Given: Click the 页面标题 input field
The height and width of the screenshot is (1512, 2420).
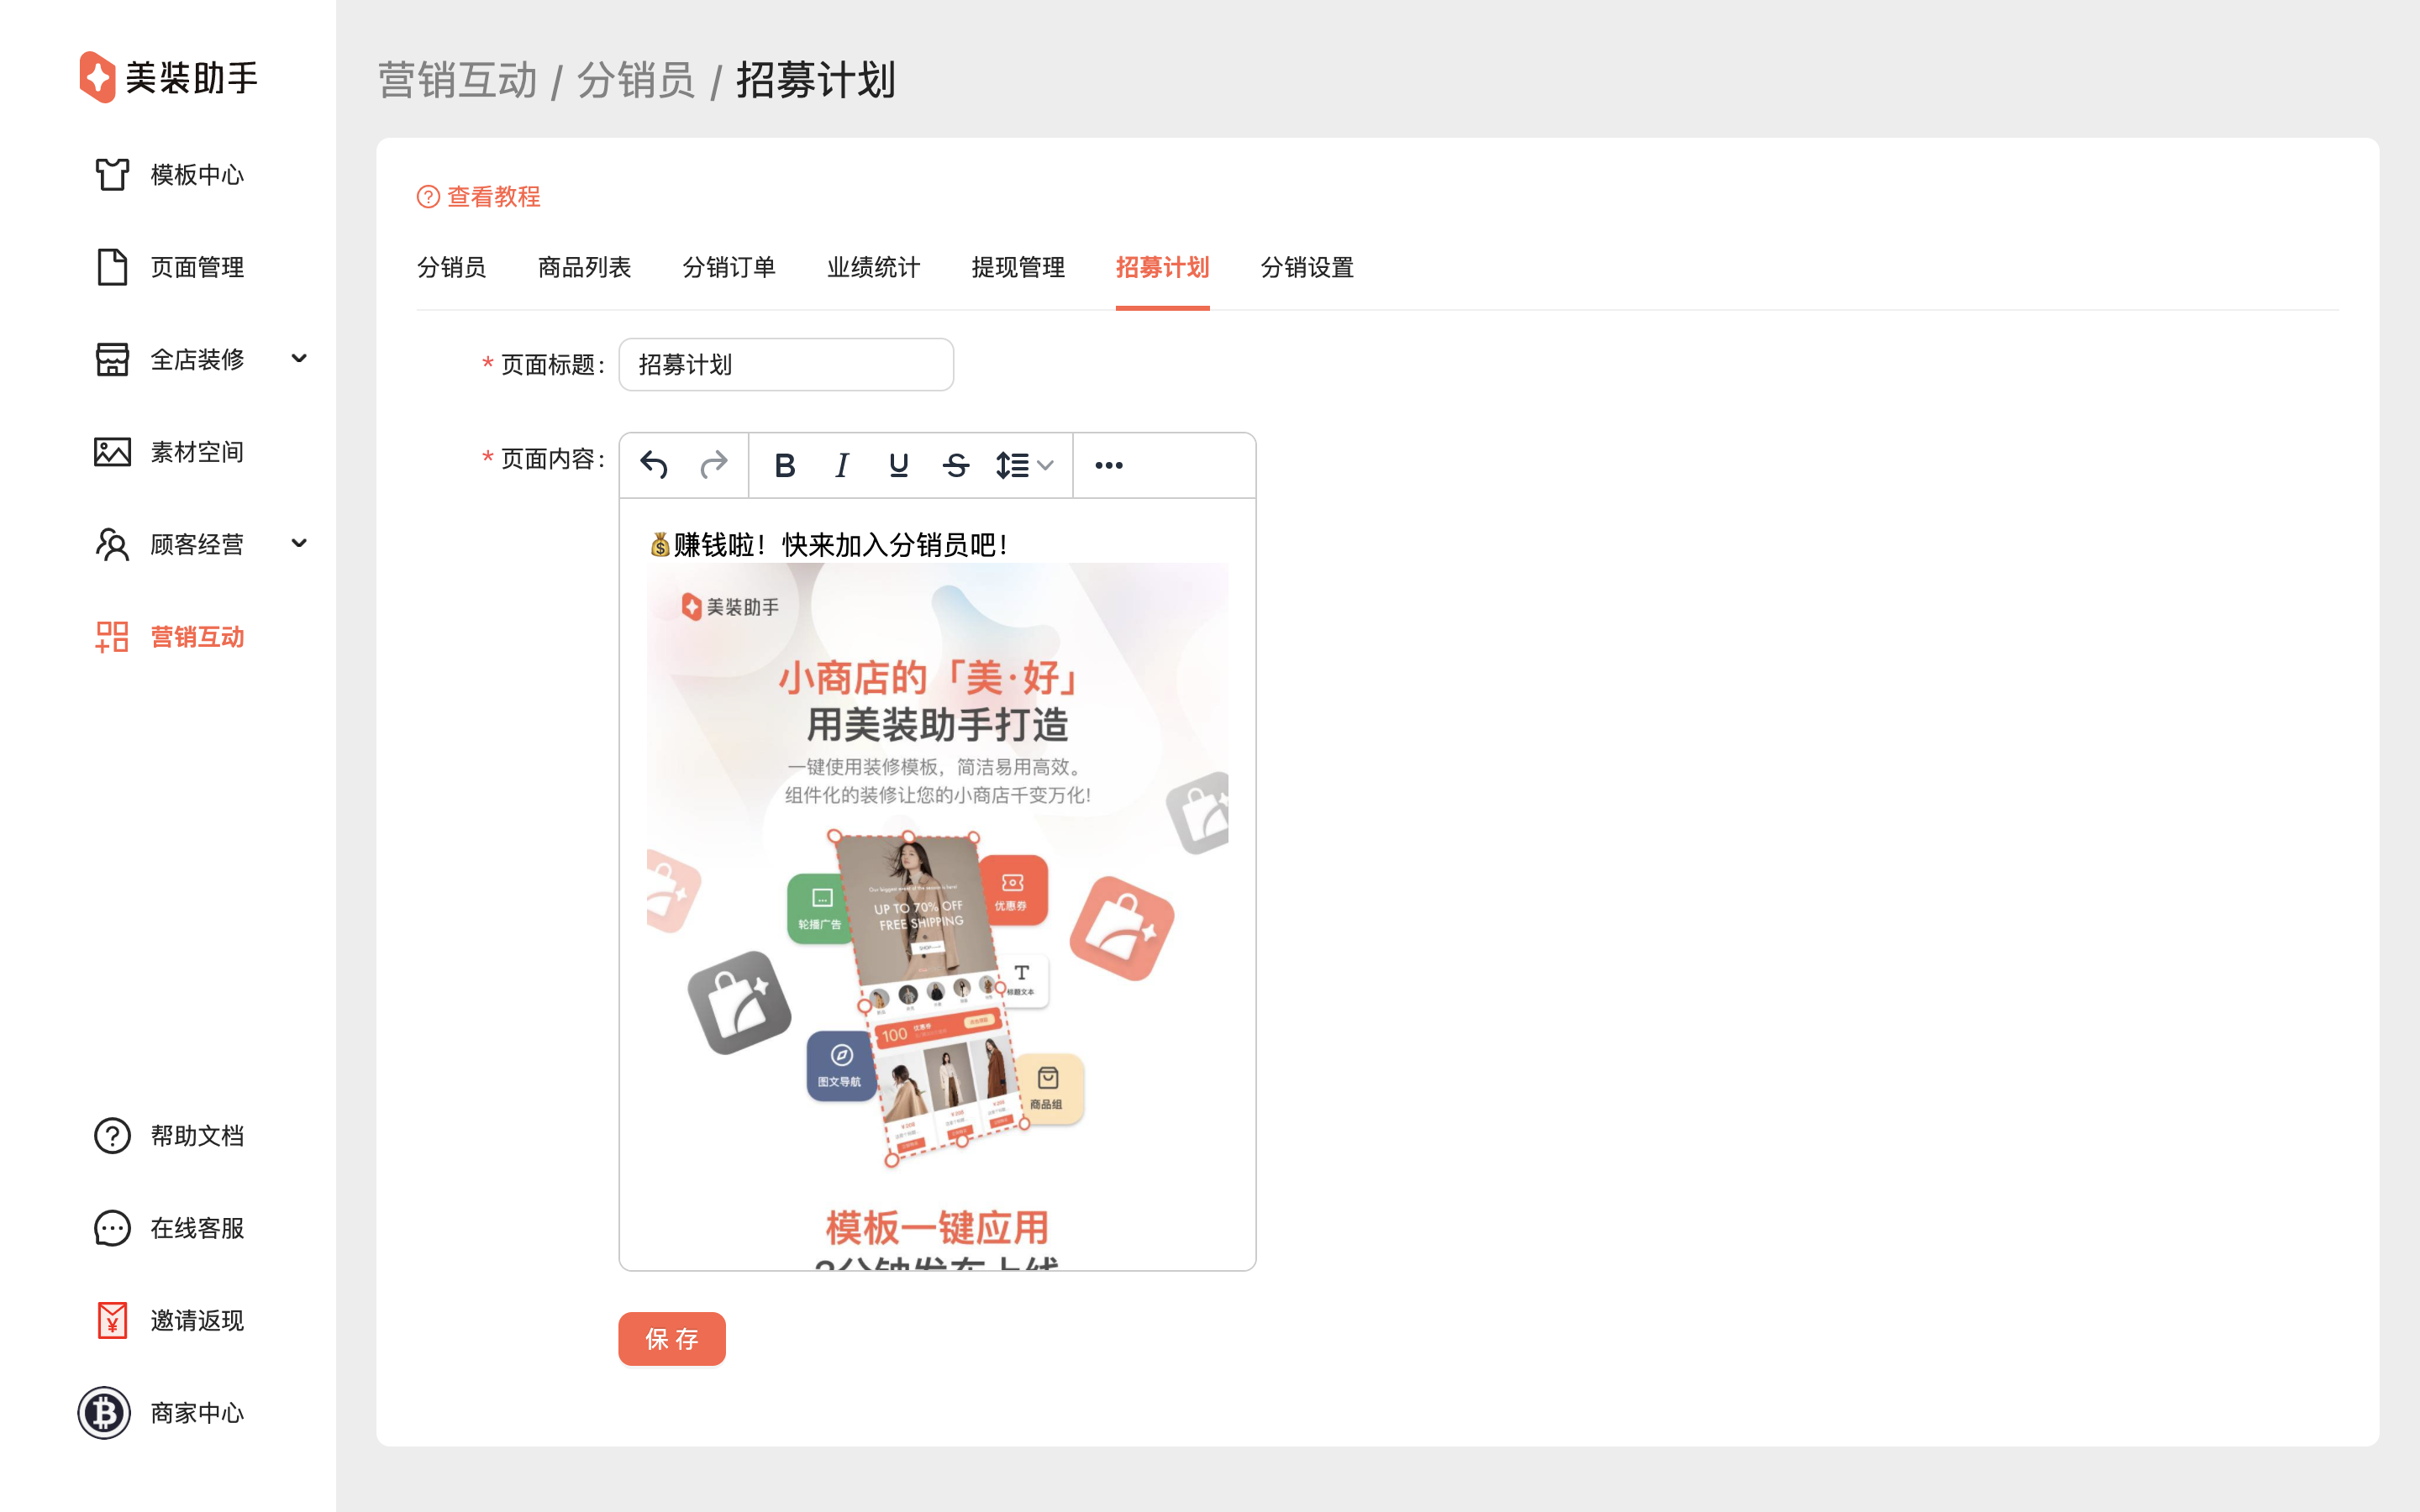Looking at the screenshot, I should tap(786, 365).
